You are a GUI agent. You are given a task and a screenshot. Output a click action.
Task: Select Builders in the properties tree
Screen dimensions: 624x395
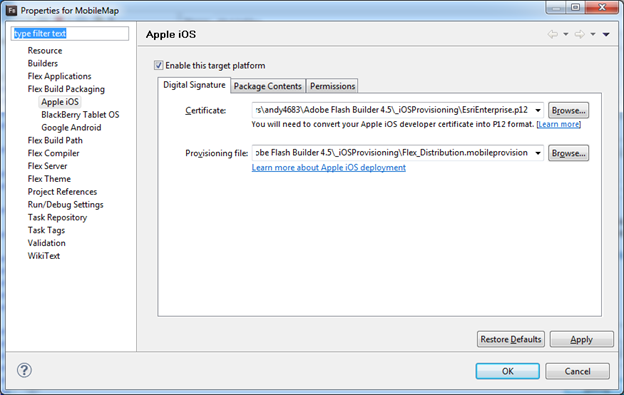pyautogui.click(x=43, y=63)
